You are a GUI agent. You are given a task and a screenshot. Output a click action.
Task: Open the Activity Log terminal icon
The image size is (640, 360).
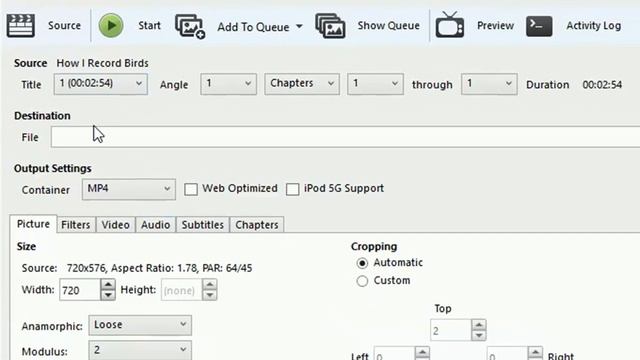(539, 26)
